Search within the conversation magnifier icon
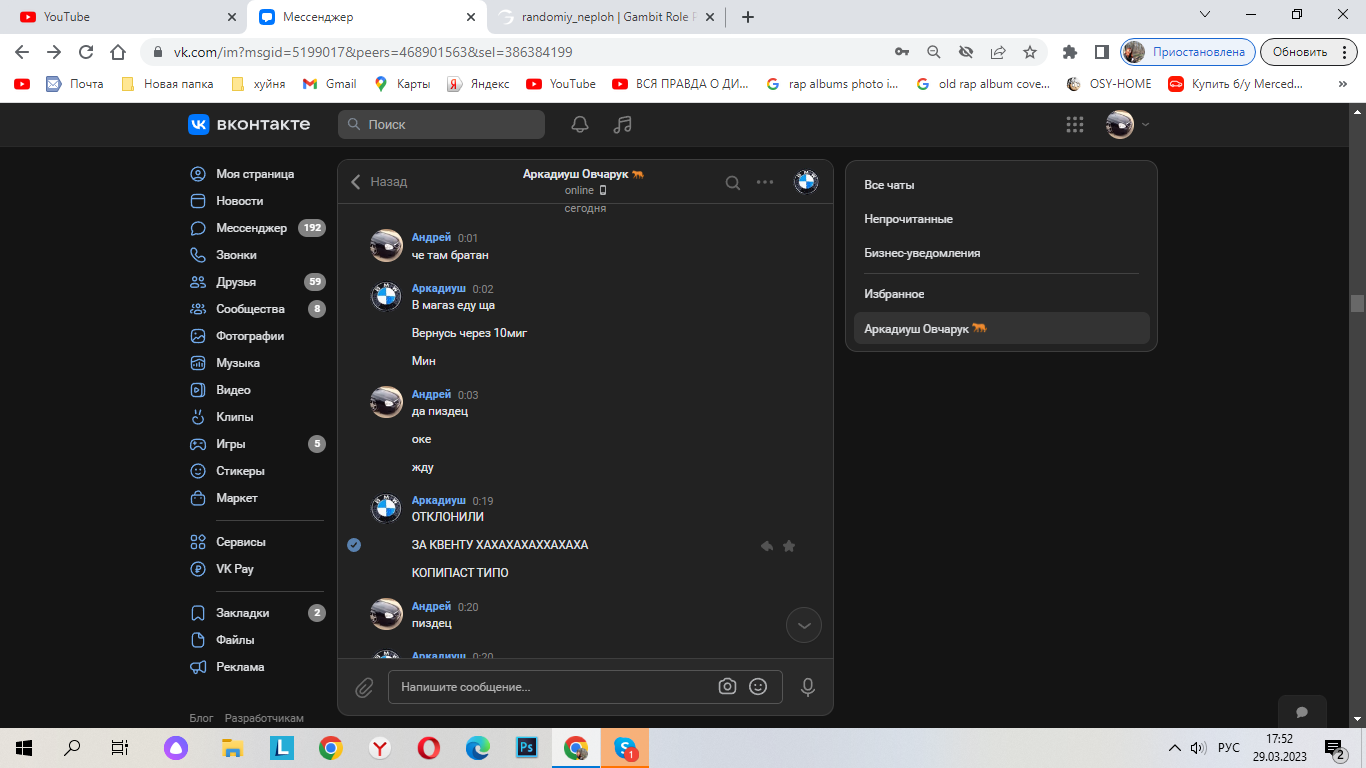 (733, 182)
